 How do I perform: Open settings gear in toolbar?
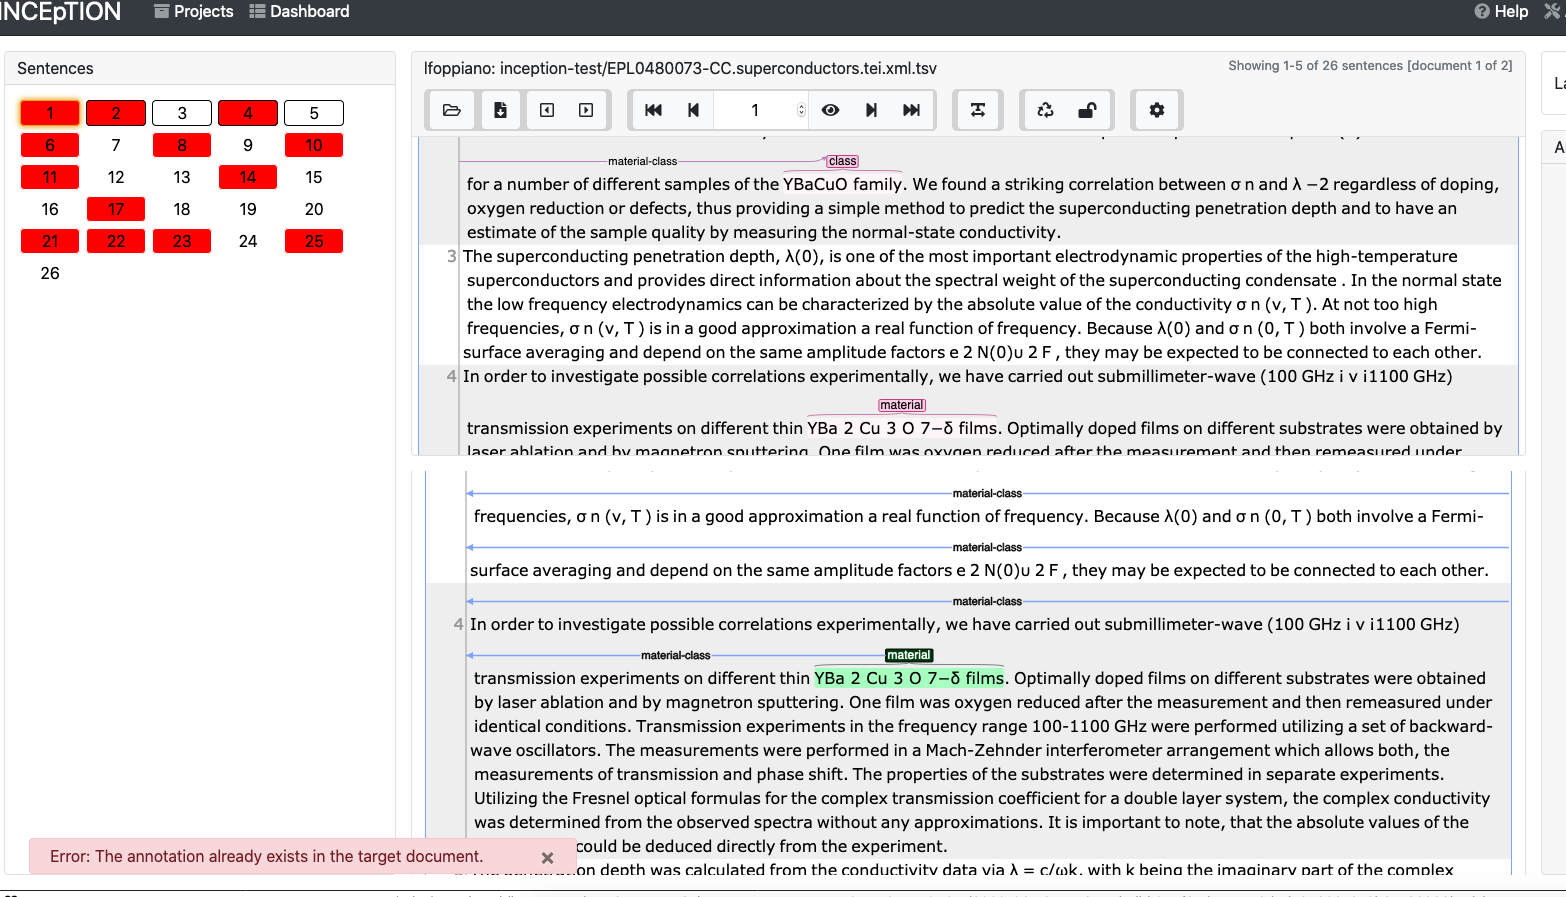pyautogui.click(x=1157, y=110)
